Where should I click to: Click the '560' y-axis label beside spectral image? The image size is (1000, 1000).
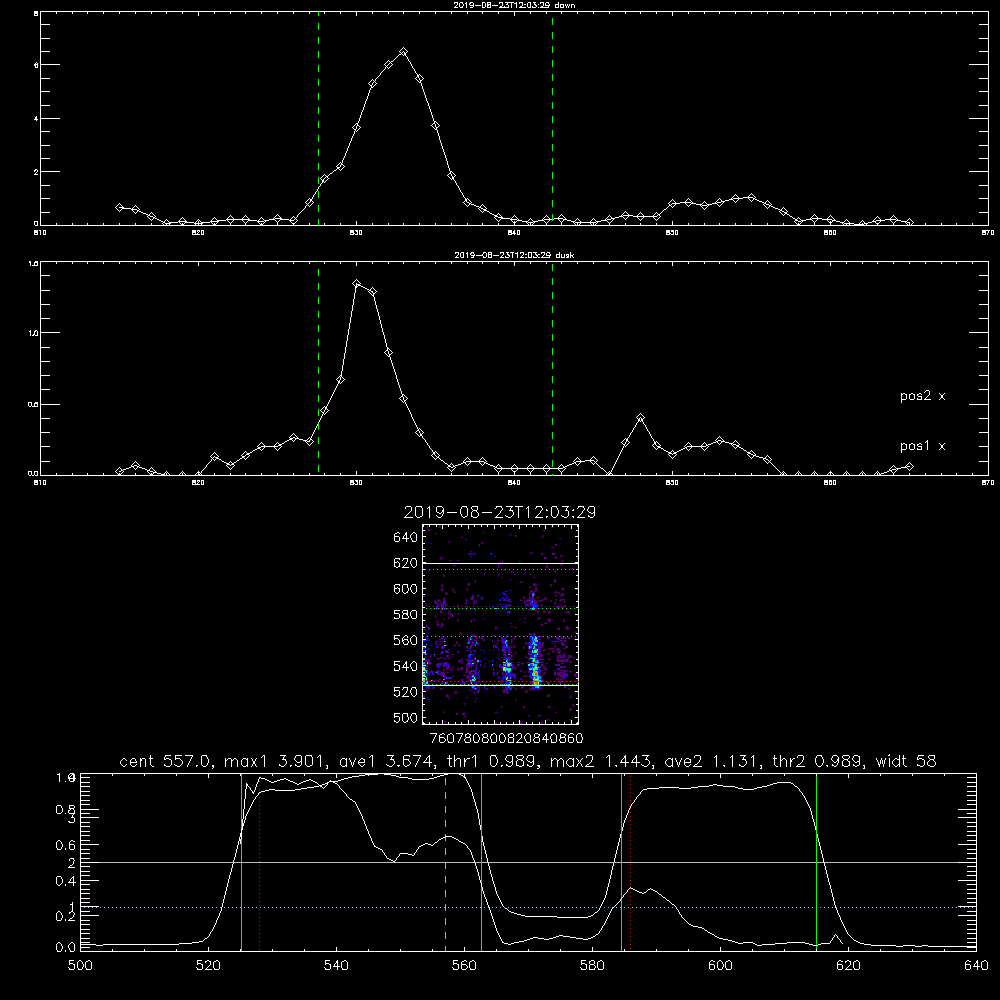pos(405,640)
